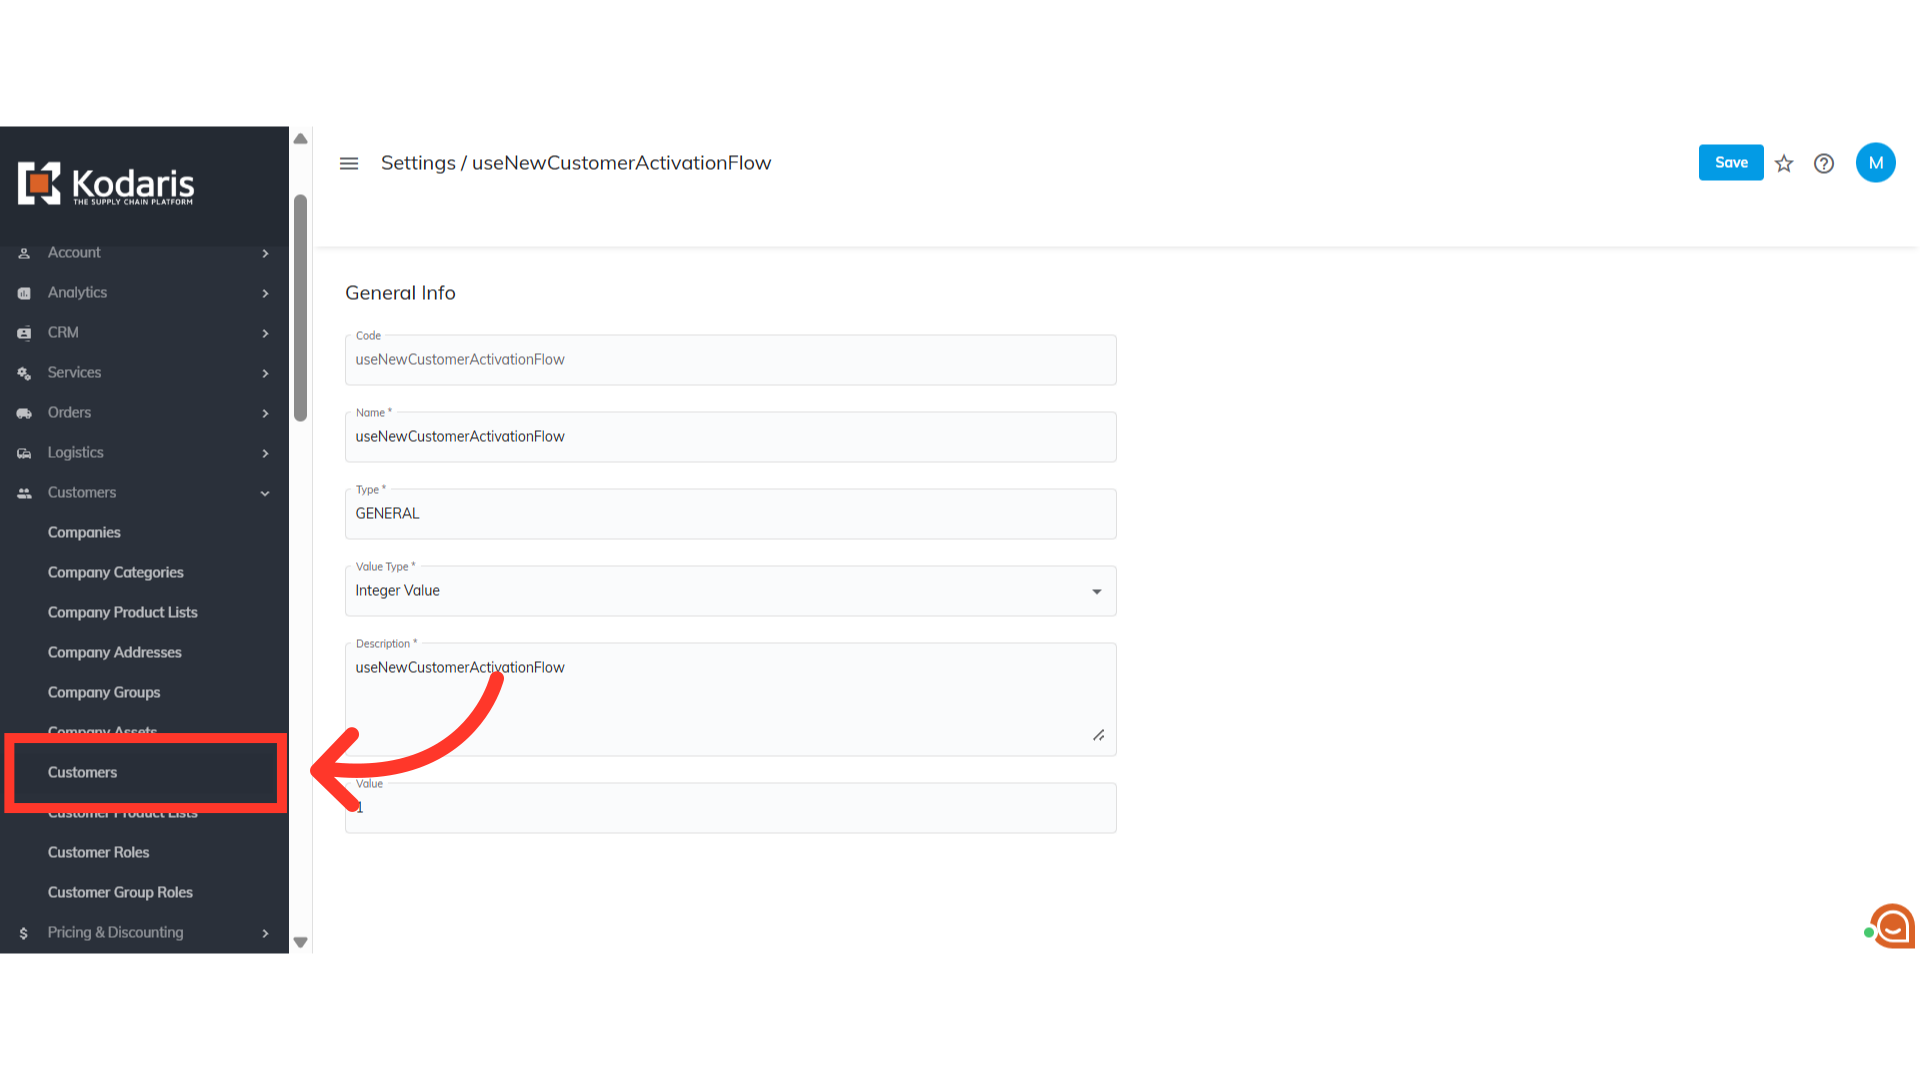Click the Analytics sidebar icon
The width and height of the screenshot is (1920, 1080).
click(x=24, y=293)
